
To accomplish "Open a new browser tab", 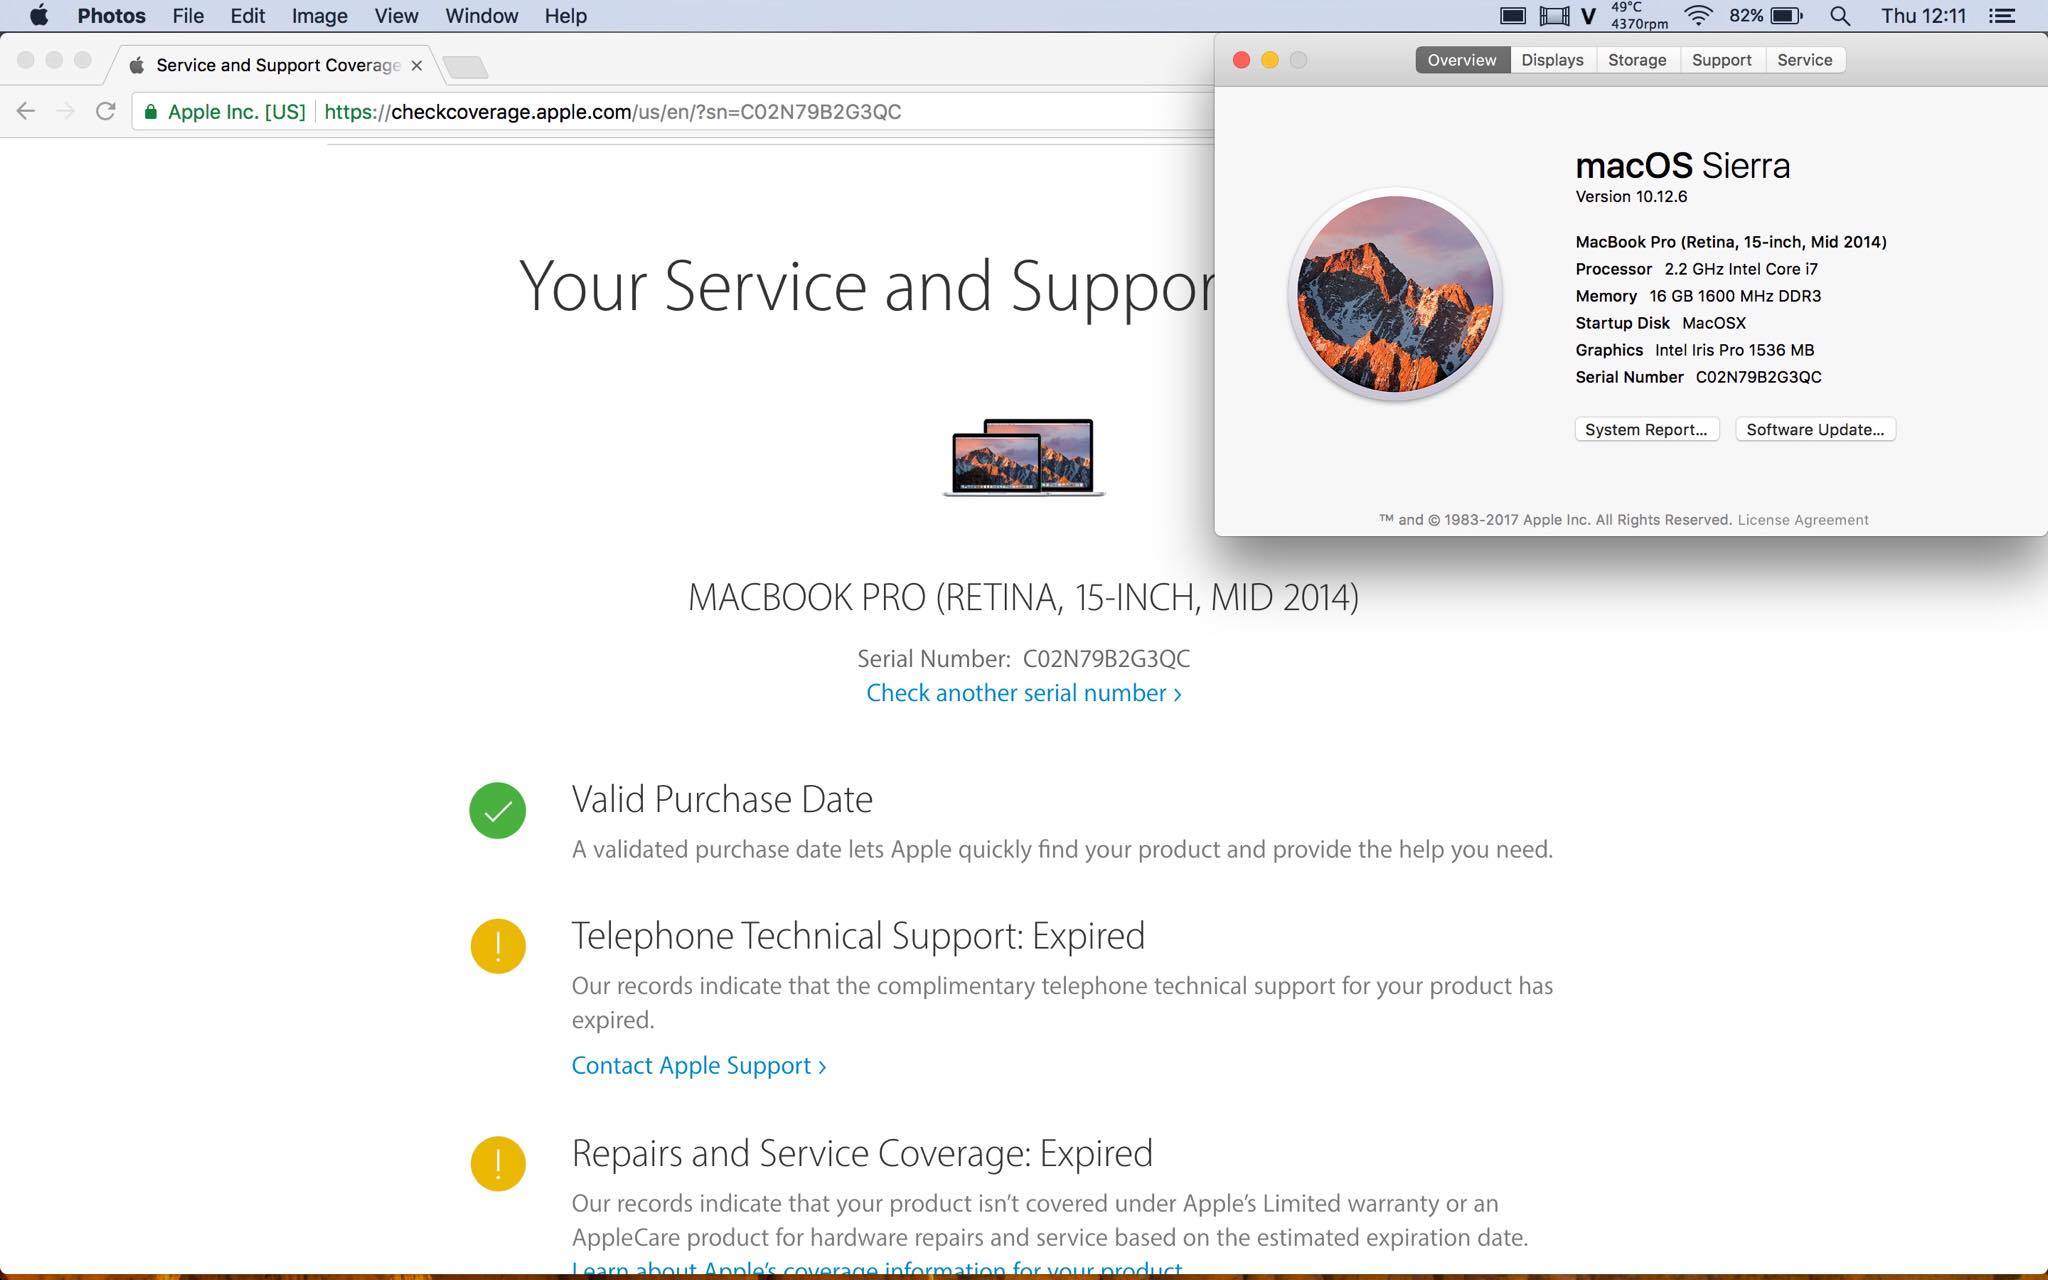I will (x=465, y=67).
